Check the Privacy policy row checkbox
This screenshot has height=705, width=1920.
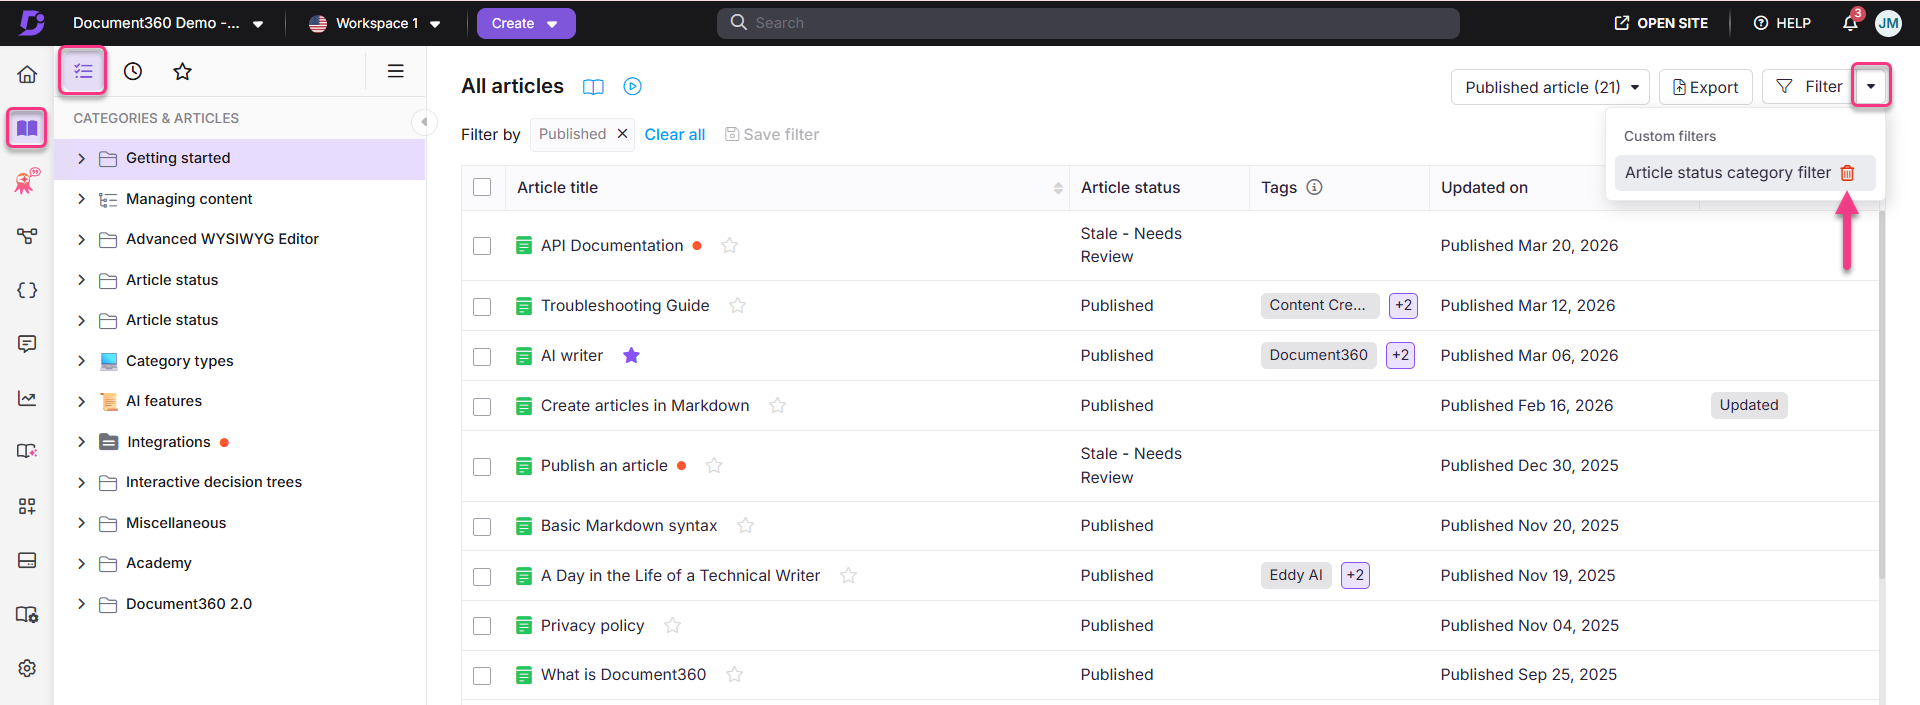tap(482, 626)
